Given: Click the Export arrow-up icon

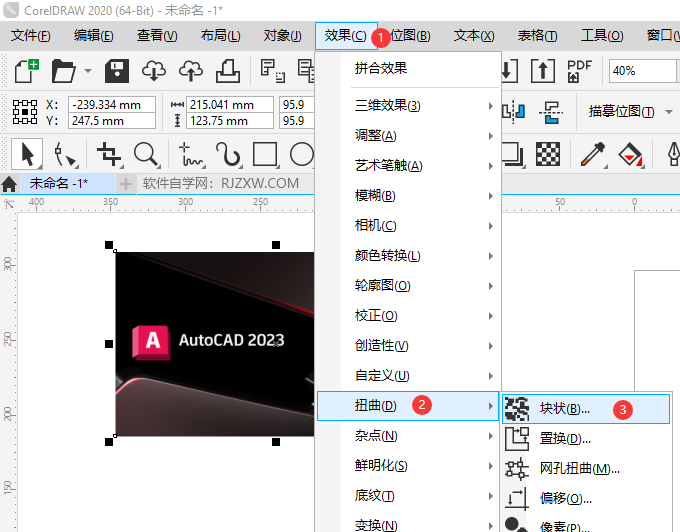Looking at the screenshot, I should coord(543,71).
